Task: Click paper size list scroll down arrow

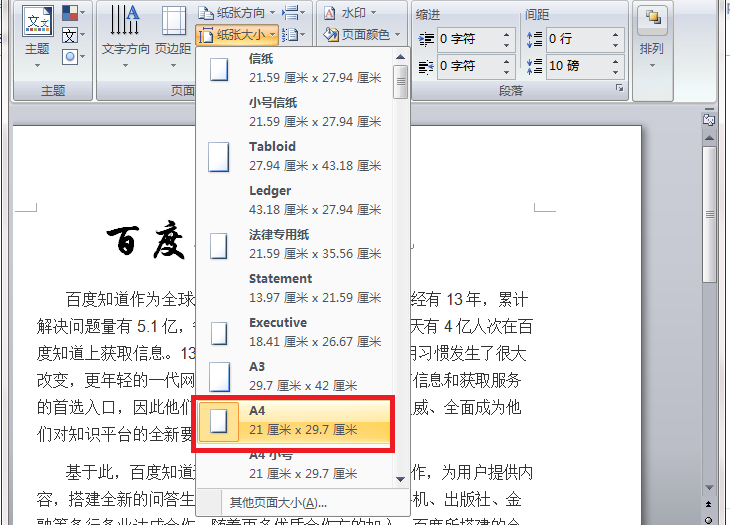Action: pos(400,479)
